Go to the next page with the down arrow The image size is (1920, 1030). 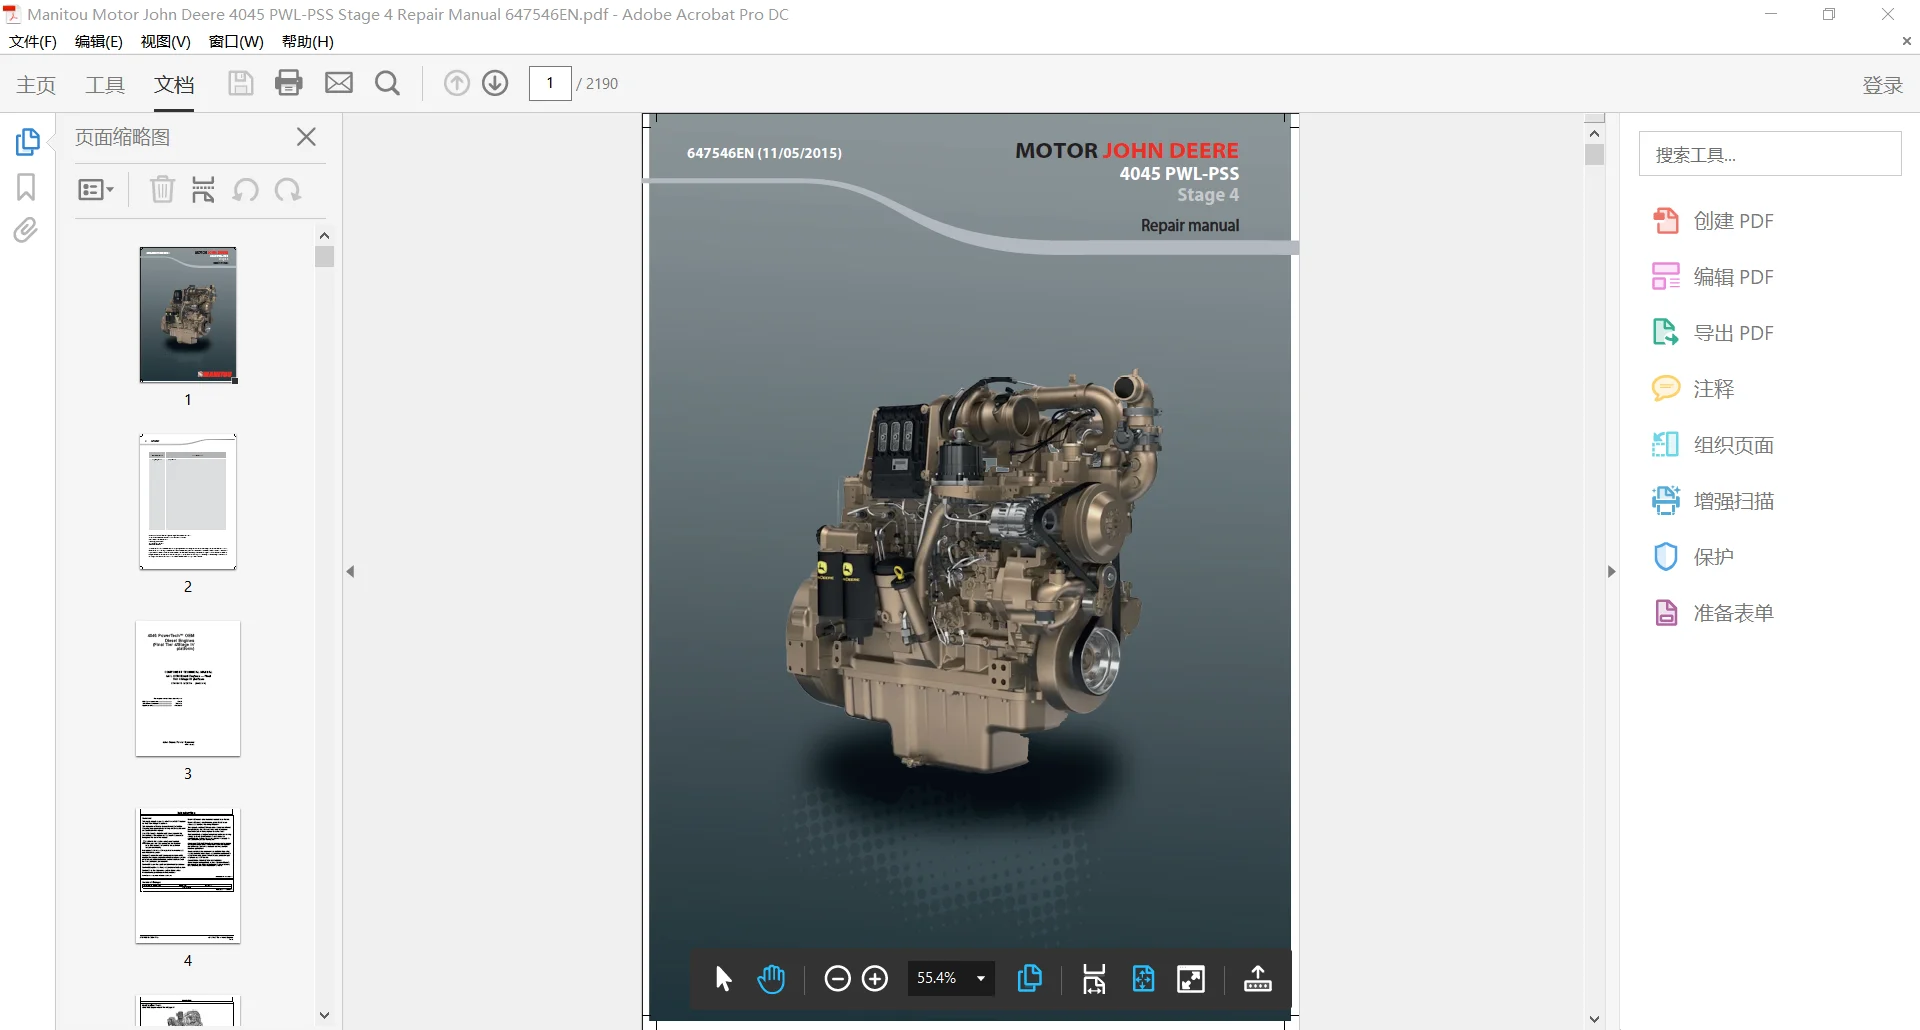495,83
